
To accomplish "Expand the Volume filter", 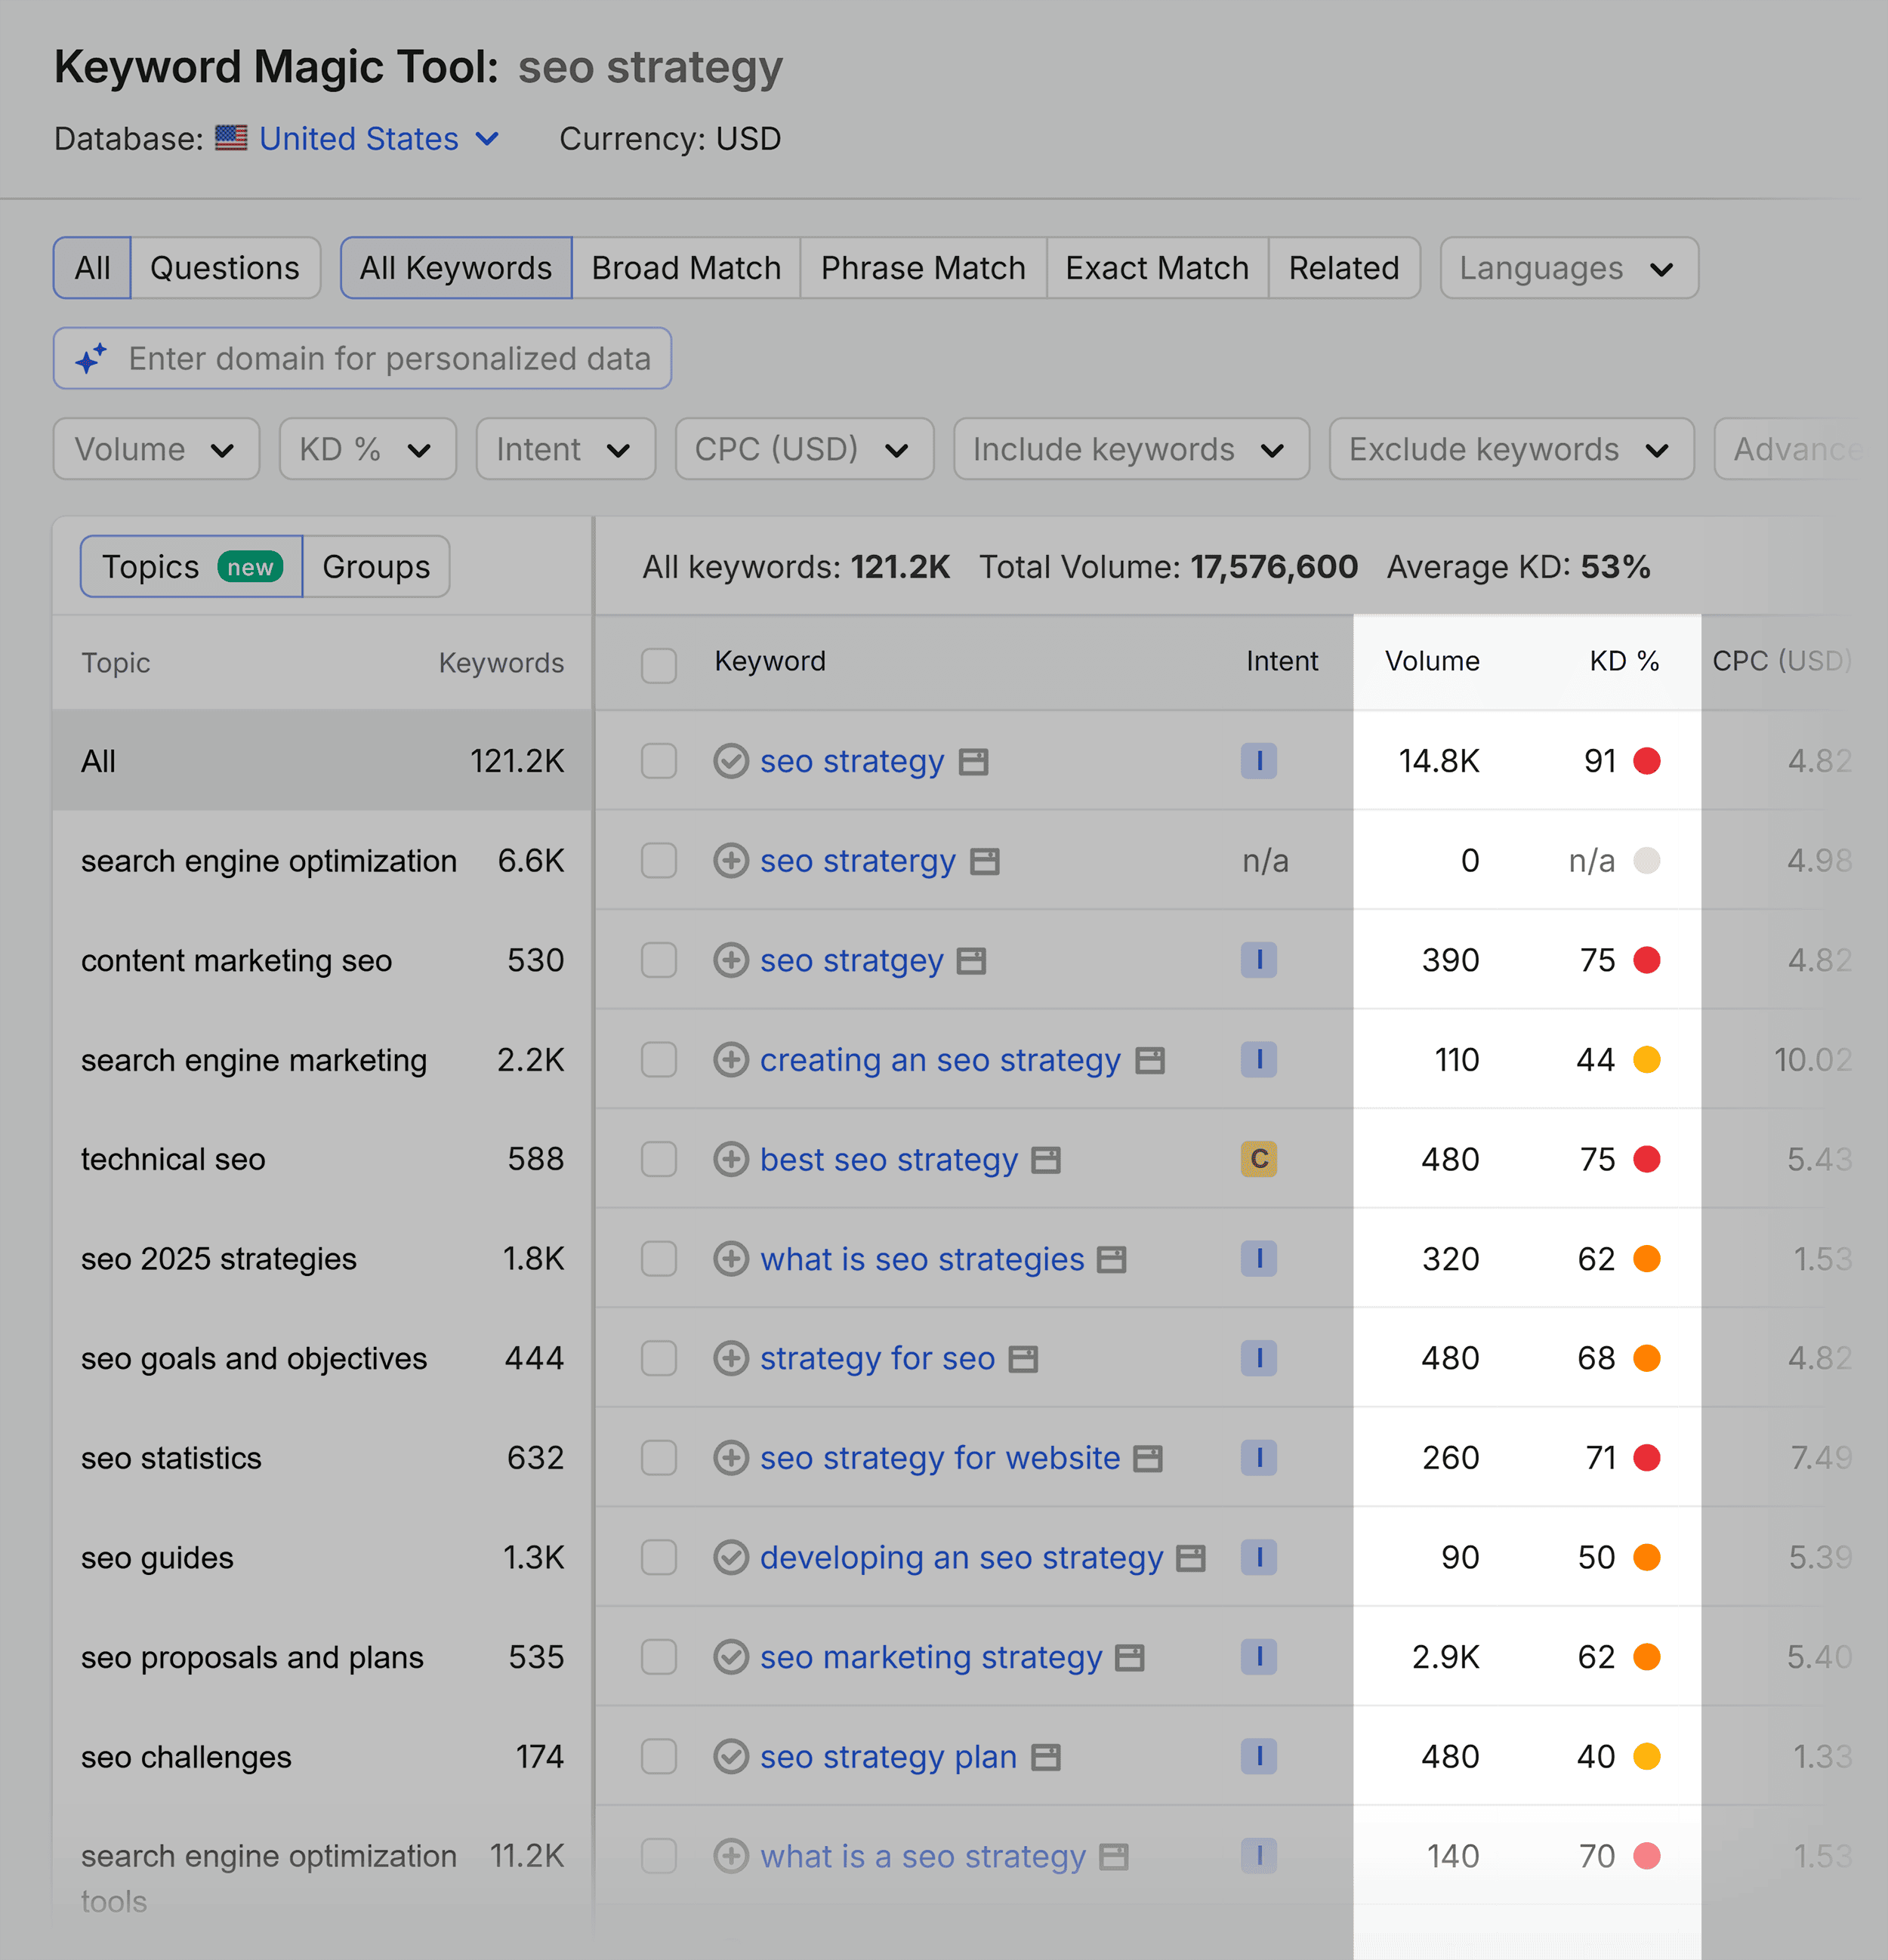I will pyautogui.click(x=156, y=449).
